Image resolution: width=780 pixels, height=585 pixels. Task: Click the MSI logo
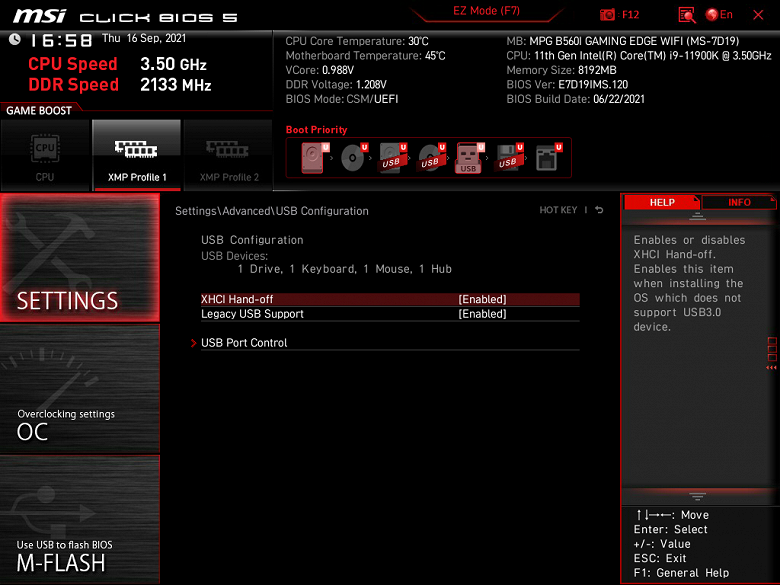pos(39,16)
